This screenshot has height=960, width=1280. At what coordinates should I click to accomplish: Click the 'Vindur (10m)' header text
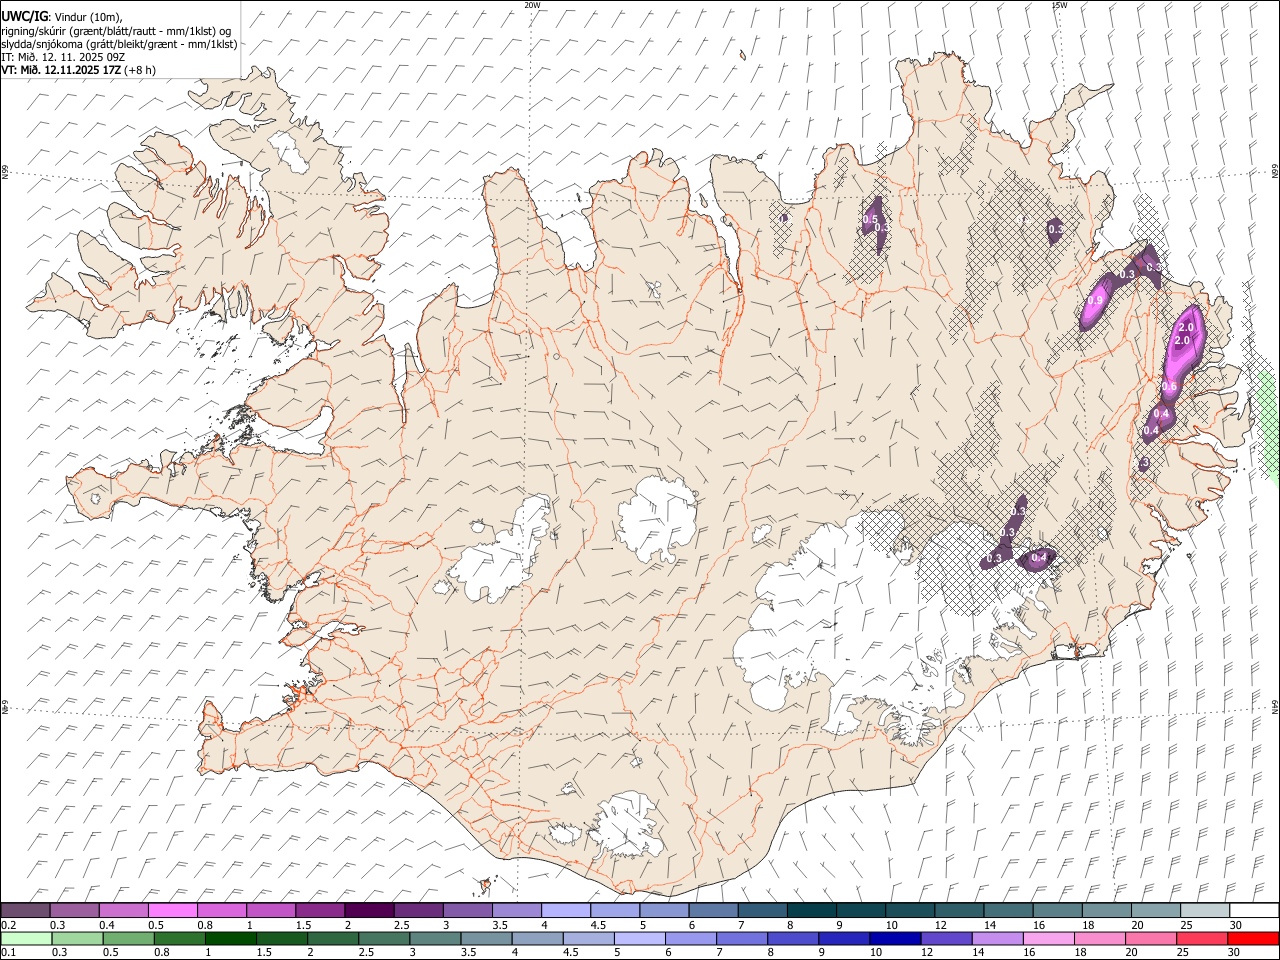89,17
